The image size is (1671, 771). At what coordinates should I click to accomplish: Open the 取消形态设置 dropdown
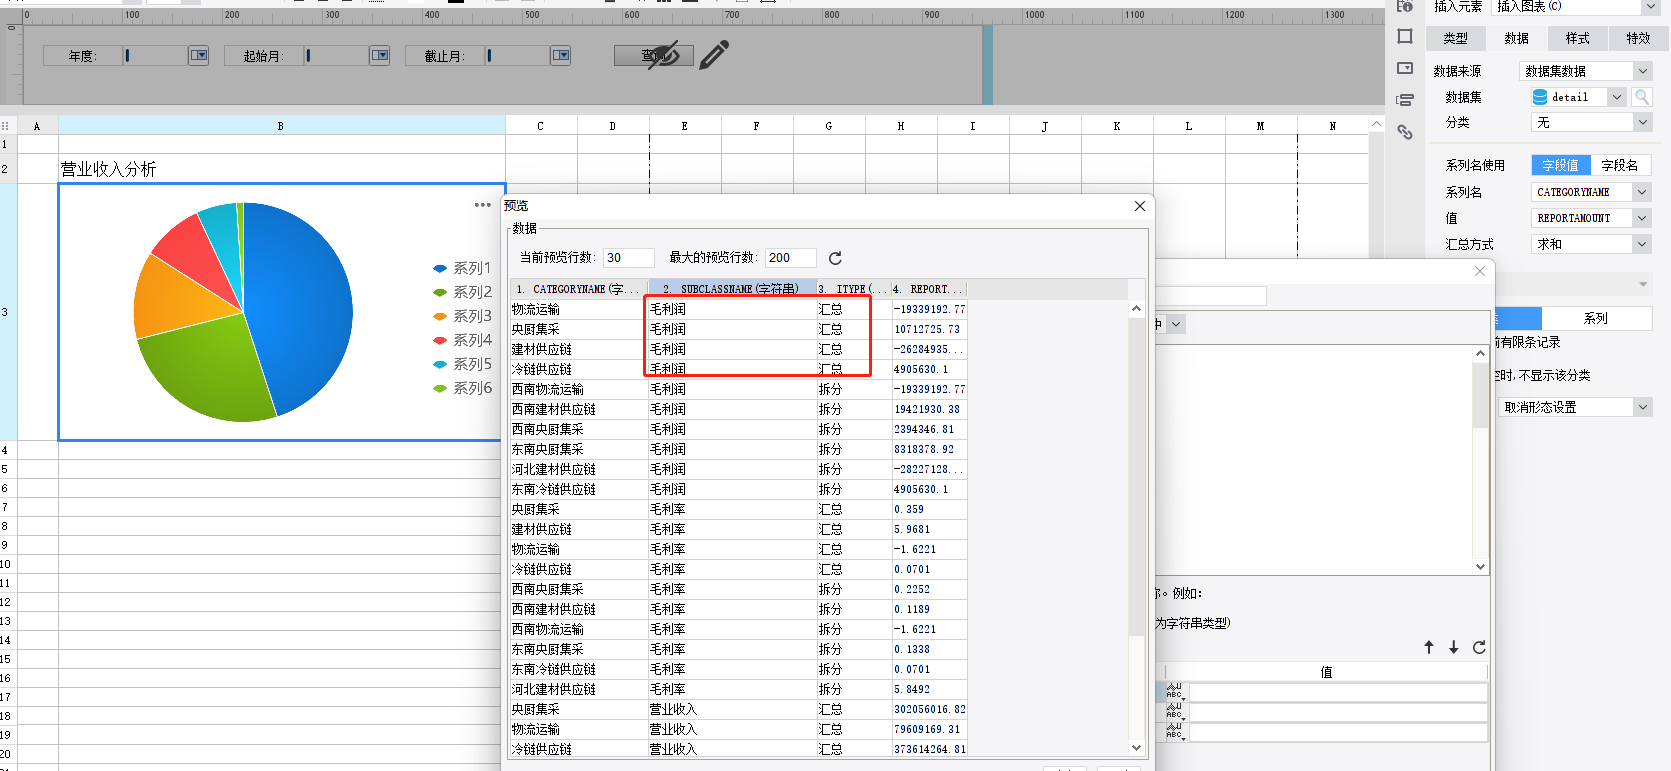tap(1642, 407)
